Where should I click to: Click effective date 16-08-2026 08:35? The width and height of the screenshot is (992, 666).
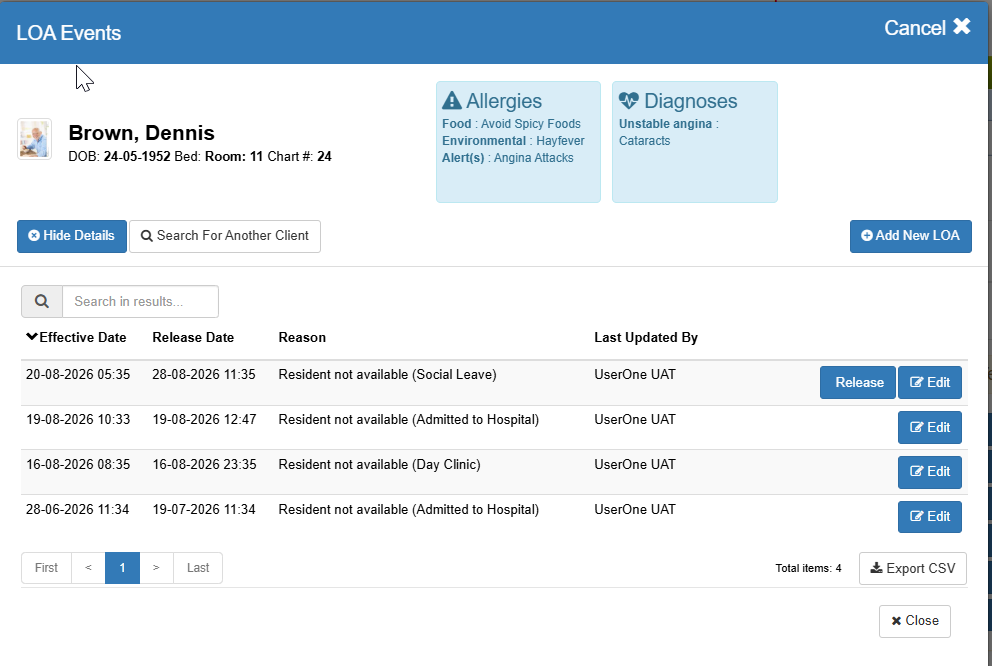coord(78,465)
